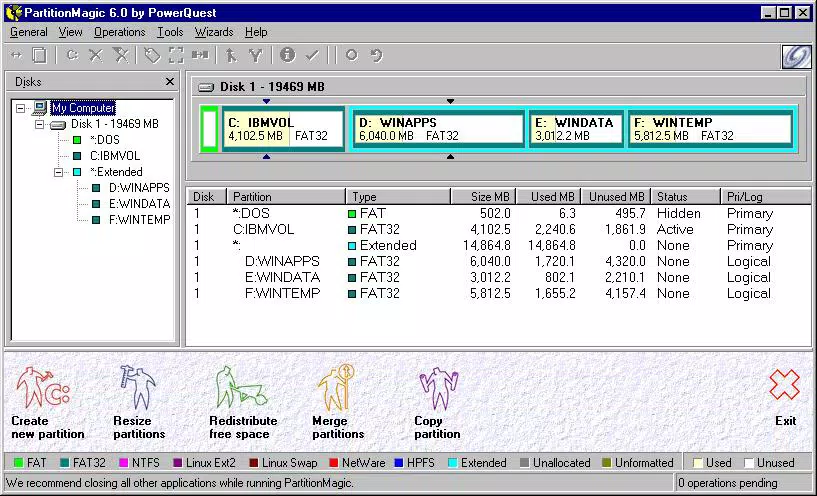Select the C: IBMVOL block in disk map
The height and width of the screenshot is (496, 817).
point(284,129)
